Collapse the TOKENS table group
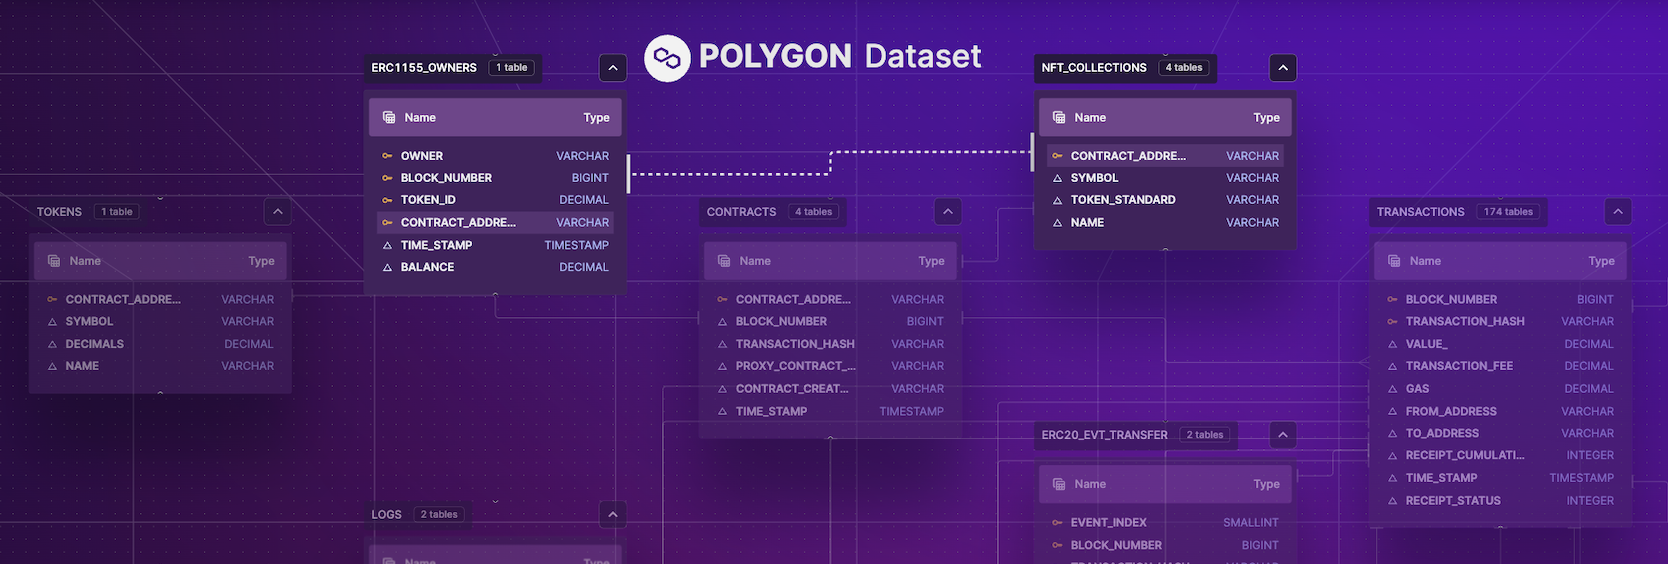The width and height of the screenshot is (1668, 564). (x=278, y=212)
